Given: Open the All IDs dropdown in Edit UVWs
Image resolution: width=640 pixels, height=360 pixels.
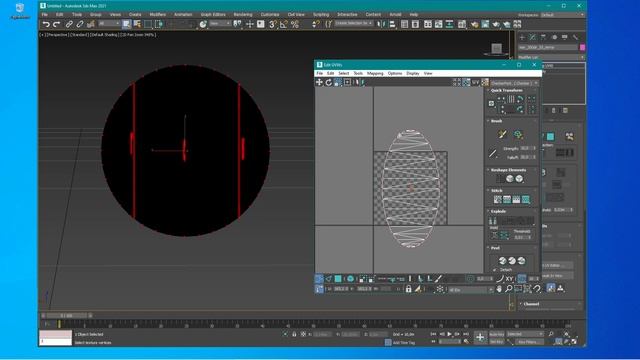Looking at the screenshot, I should (471, 289).
